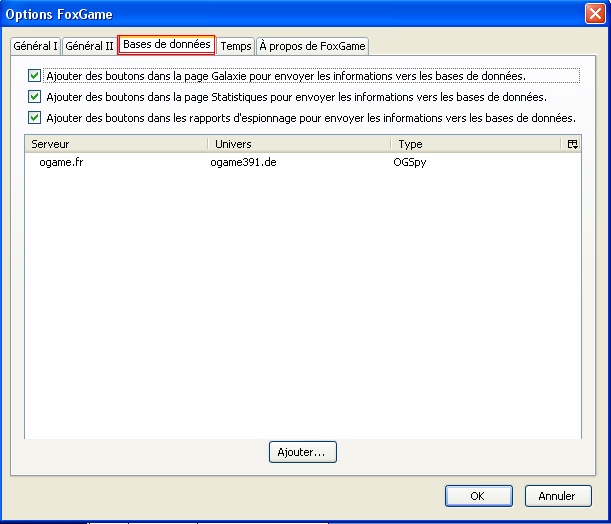Open the Général II tab
The height and width of the screenshot is (524, 611).
(89, 46)
